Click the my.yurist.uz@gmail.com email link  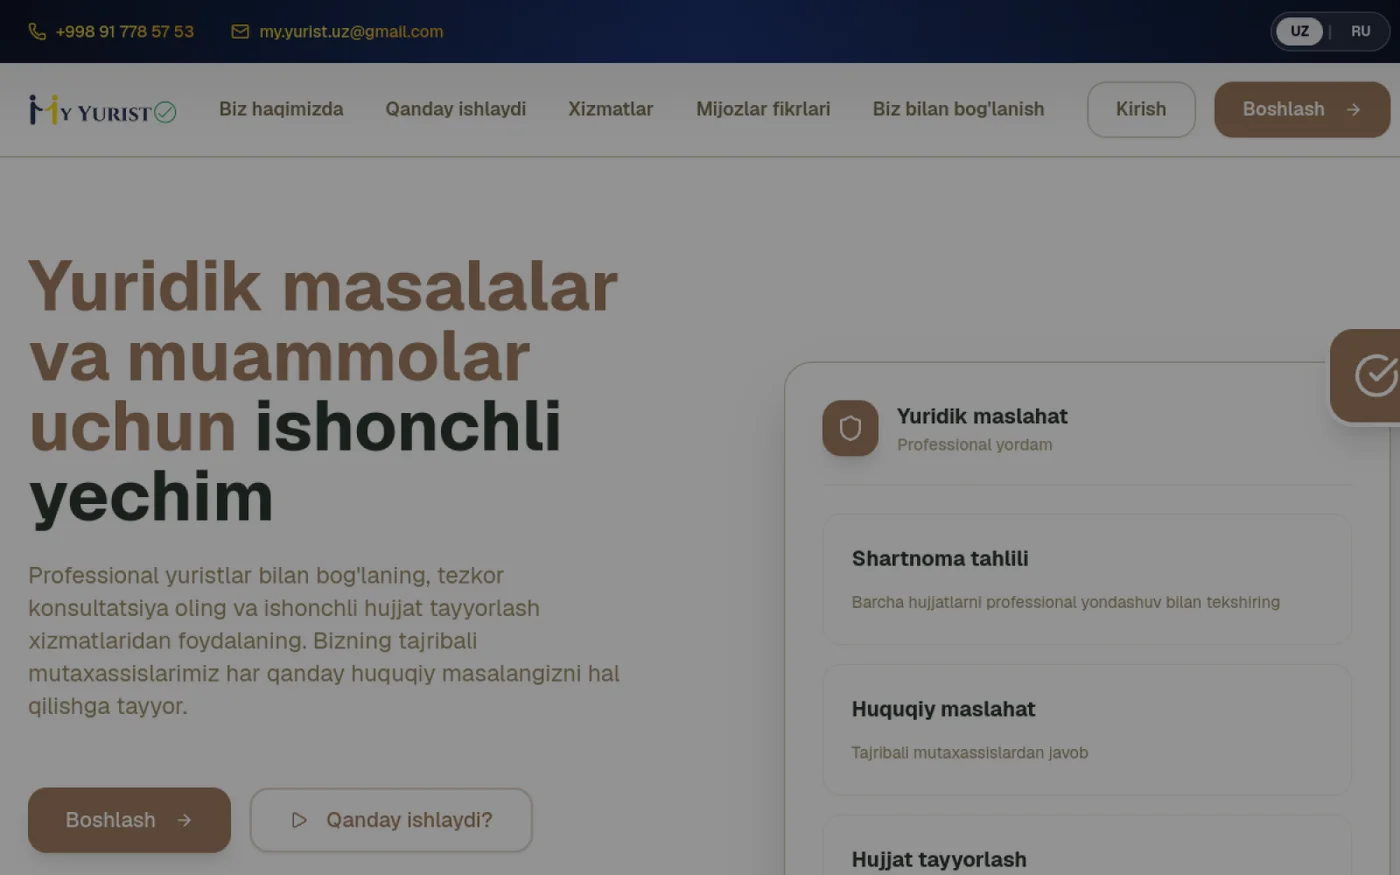(351, 32)
